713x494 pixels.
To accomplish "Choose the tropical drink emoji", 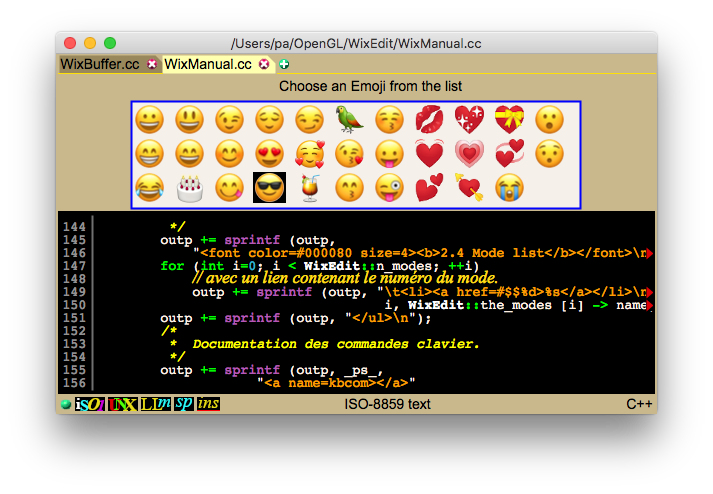I will point(309,187).
